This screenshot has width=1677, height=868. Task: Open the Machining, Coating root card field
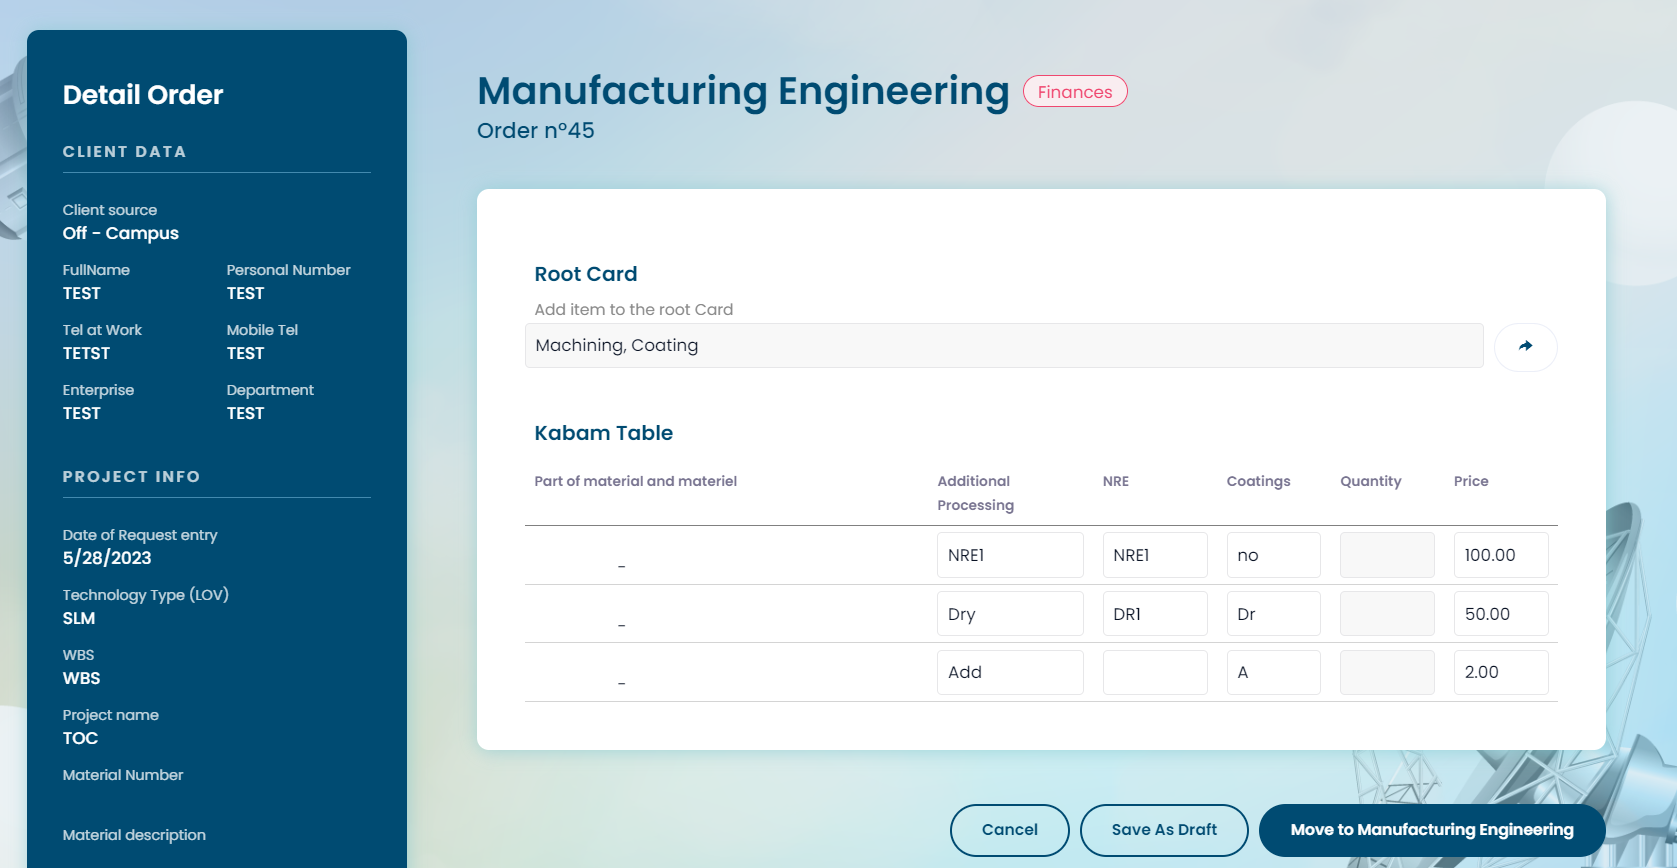click(1003, 346)
